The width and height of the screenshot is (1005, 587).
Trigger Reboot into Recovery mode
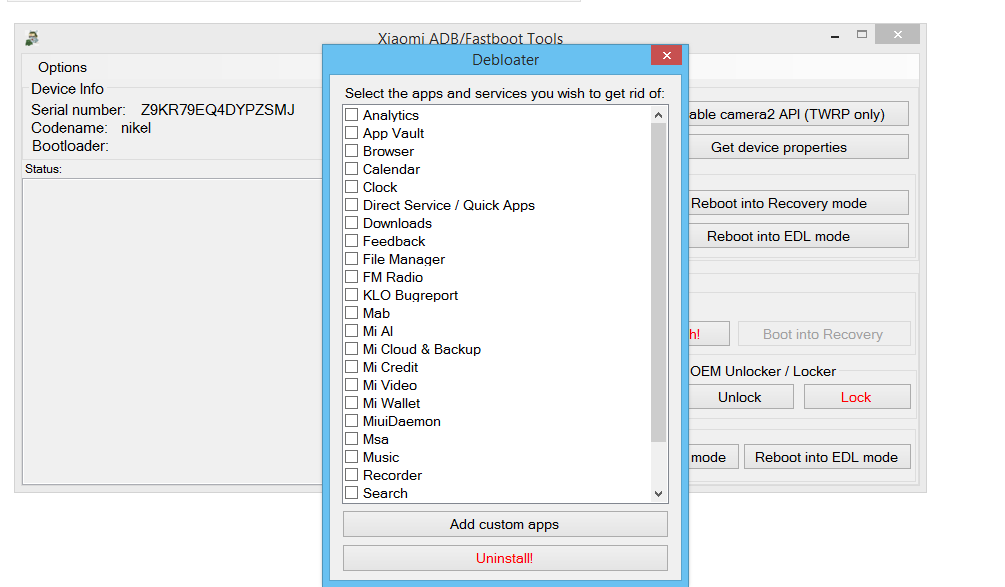798,202
